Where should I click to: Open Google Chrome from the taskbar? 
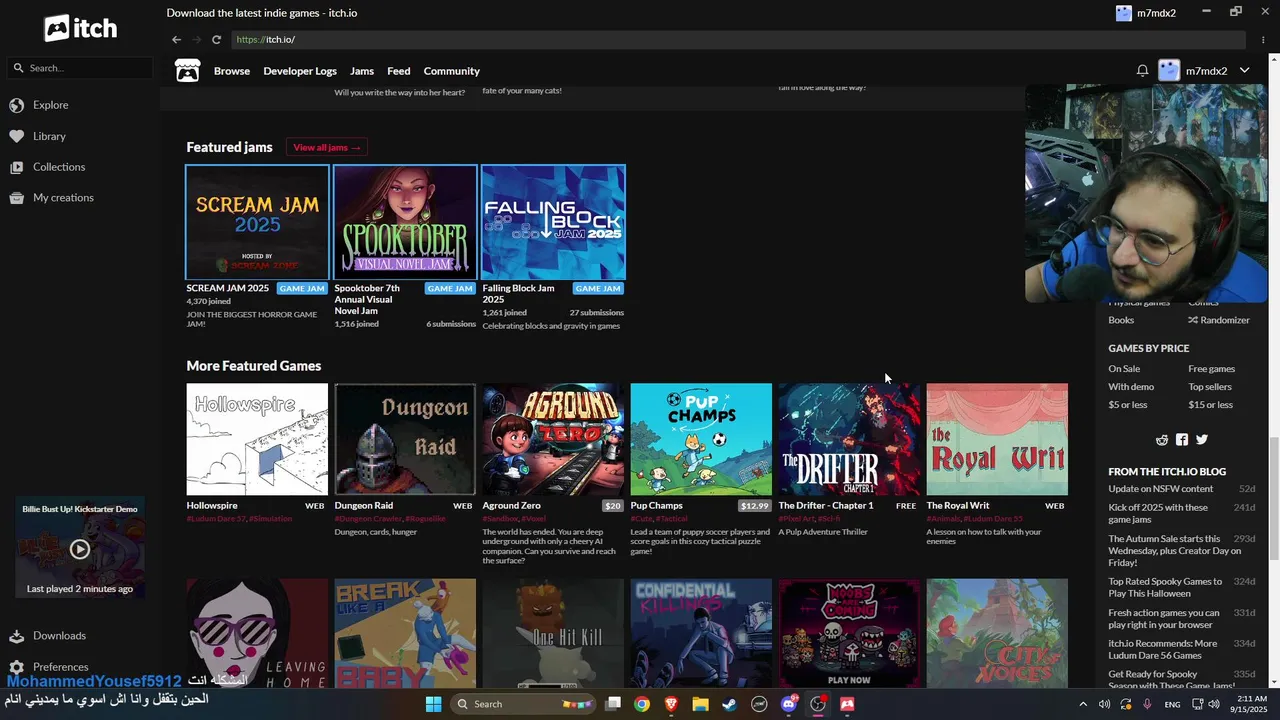pos(642,704)
